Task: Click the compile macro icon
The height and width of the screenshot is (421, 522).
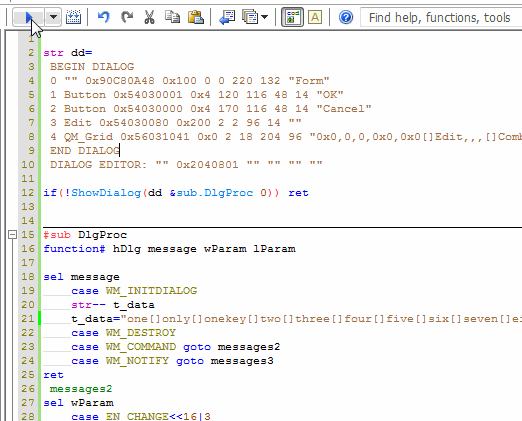Action: point(73,17)
